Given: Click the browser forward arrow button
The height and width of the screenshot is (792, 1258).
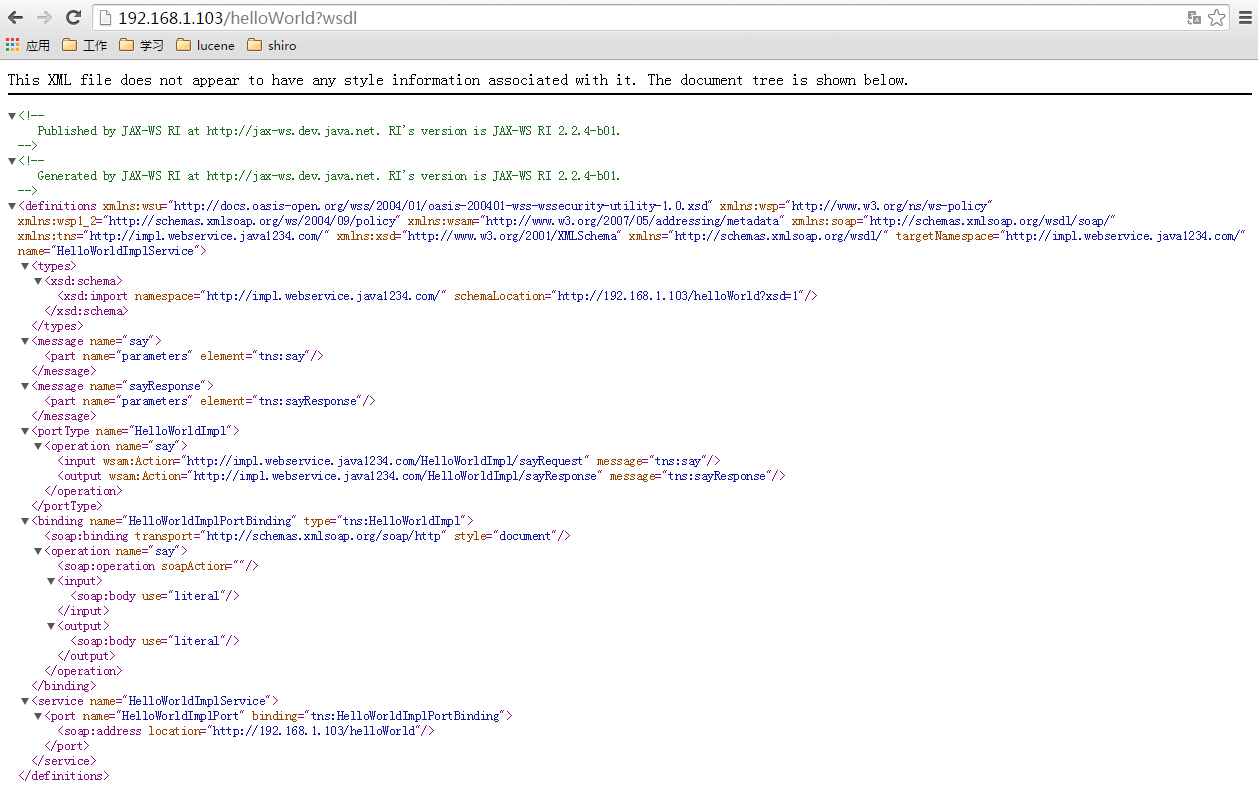Looking at the screenshot, I should tap(44, 18).
